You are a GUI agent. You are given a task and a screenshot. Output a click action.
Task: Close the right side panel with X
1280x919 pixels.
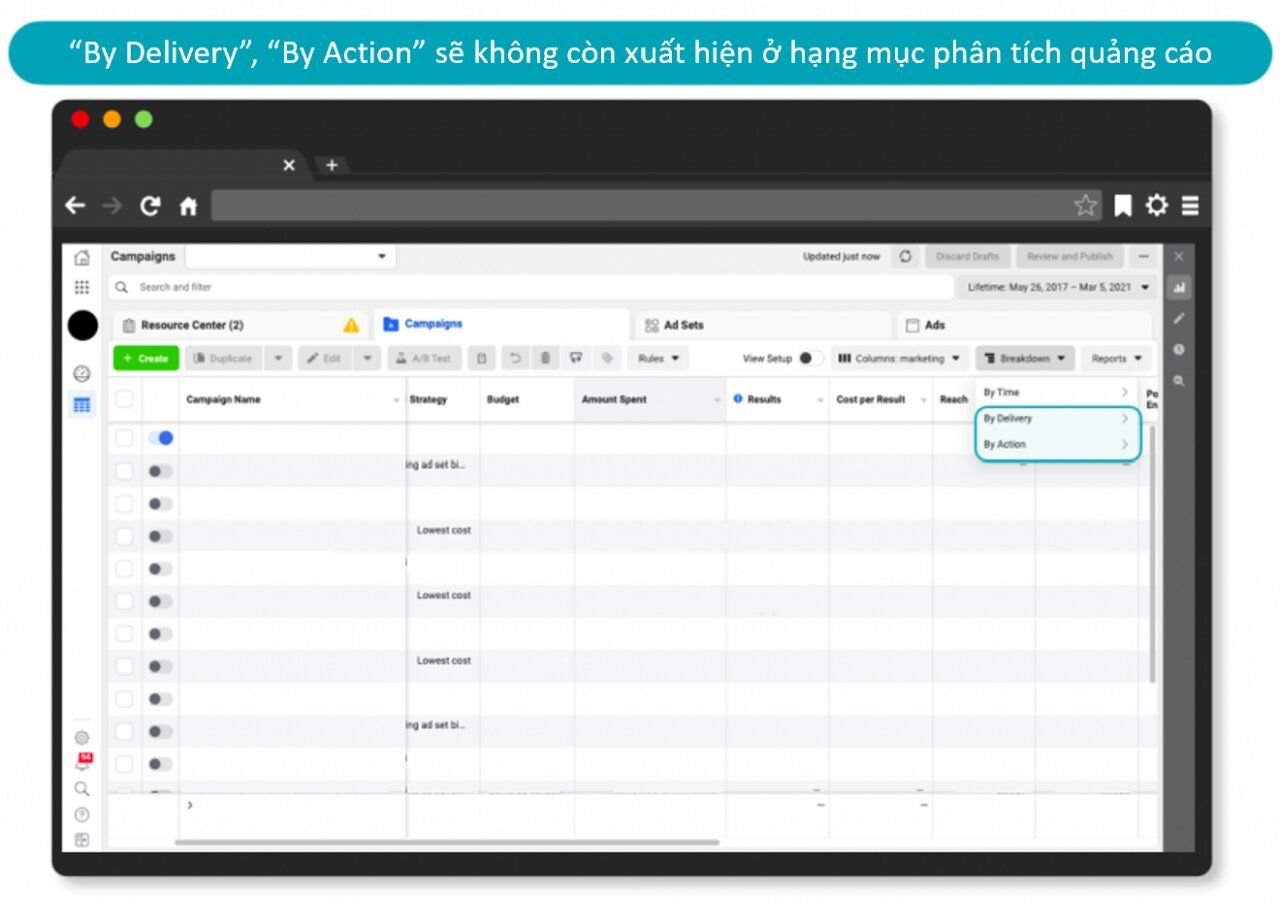(x=1179, y=257)
